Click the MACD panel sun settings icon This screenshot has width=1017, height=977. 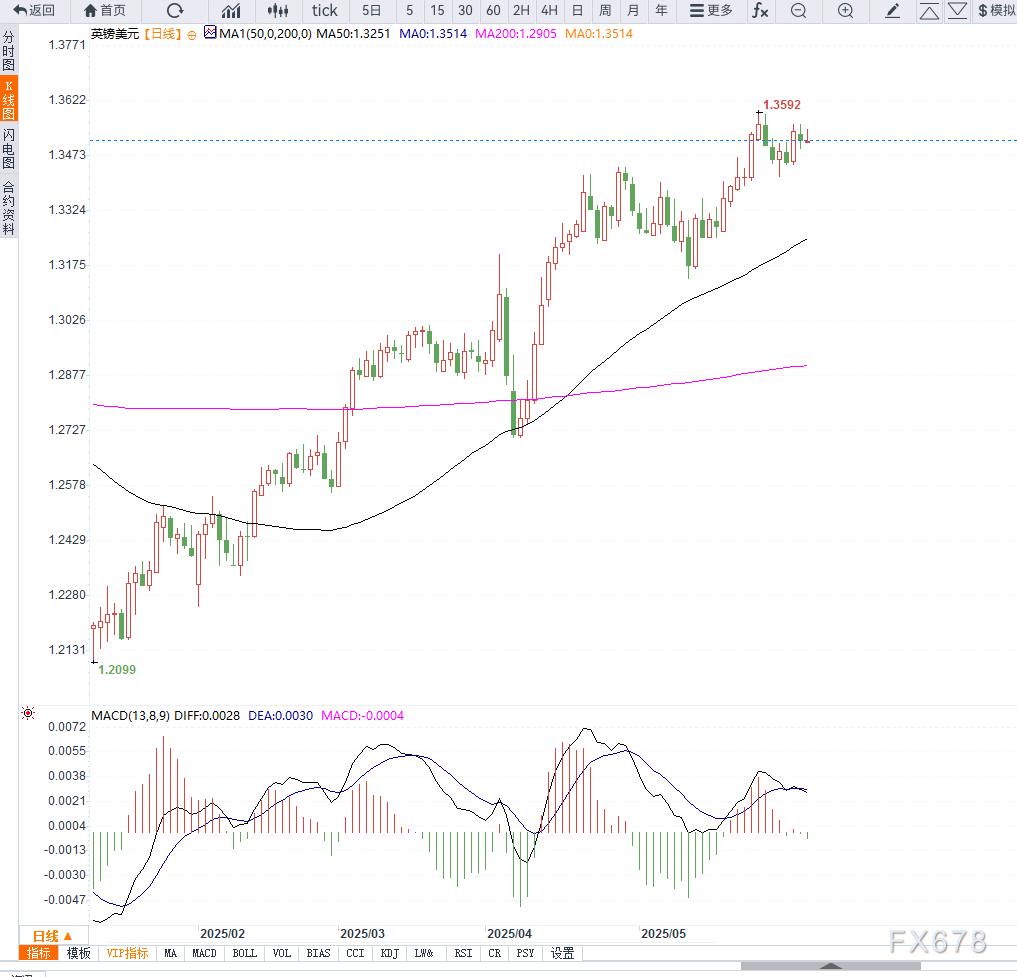(28, 714)
